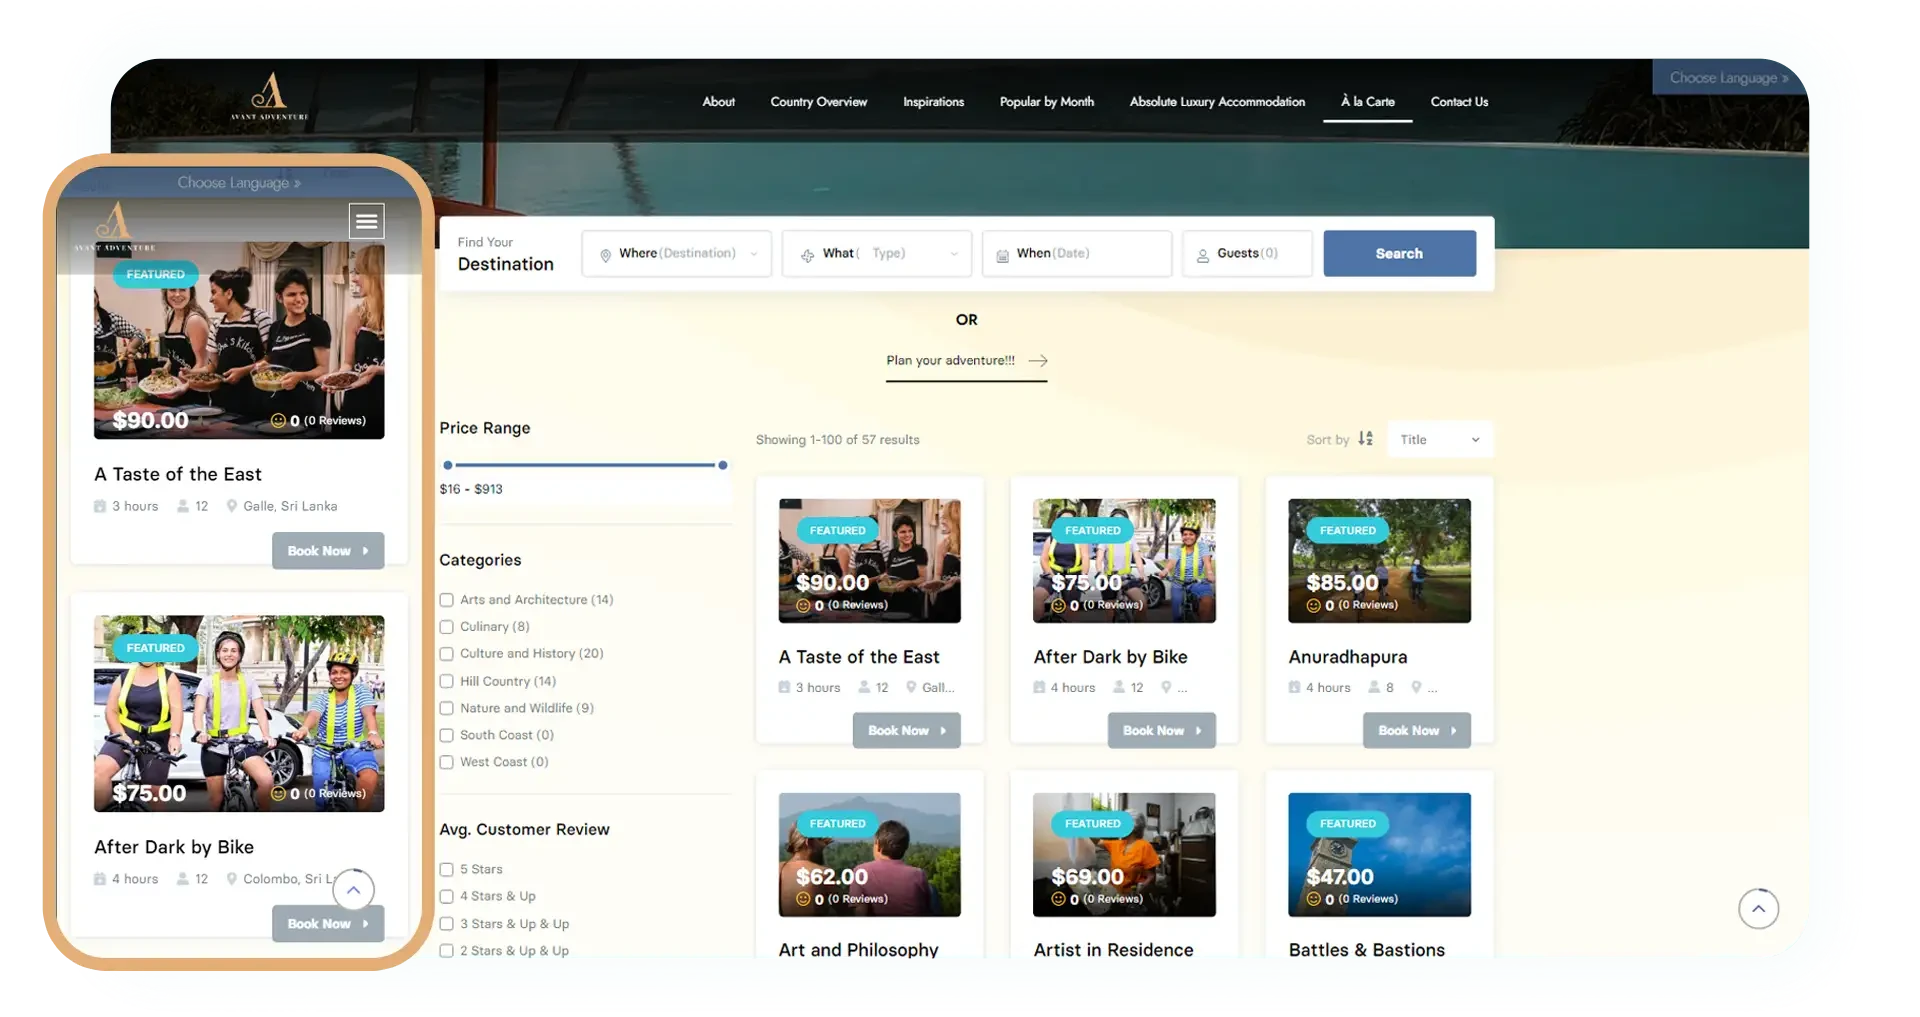Image resolution: width=1920 pixels, height=1017 pixels.
Task: Filter by 5 Stars reviews
Action: pos(447,870)
